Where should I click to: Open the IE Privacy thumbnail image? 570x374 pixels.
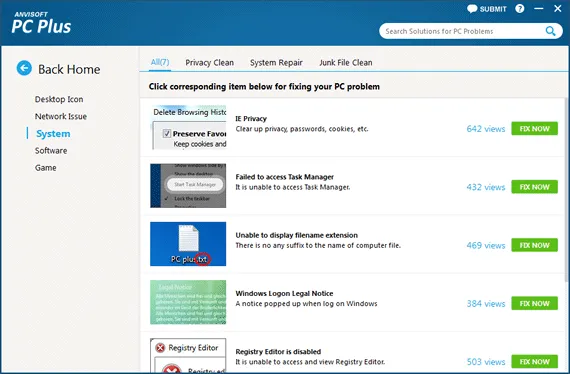click(x=188, y=128)
